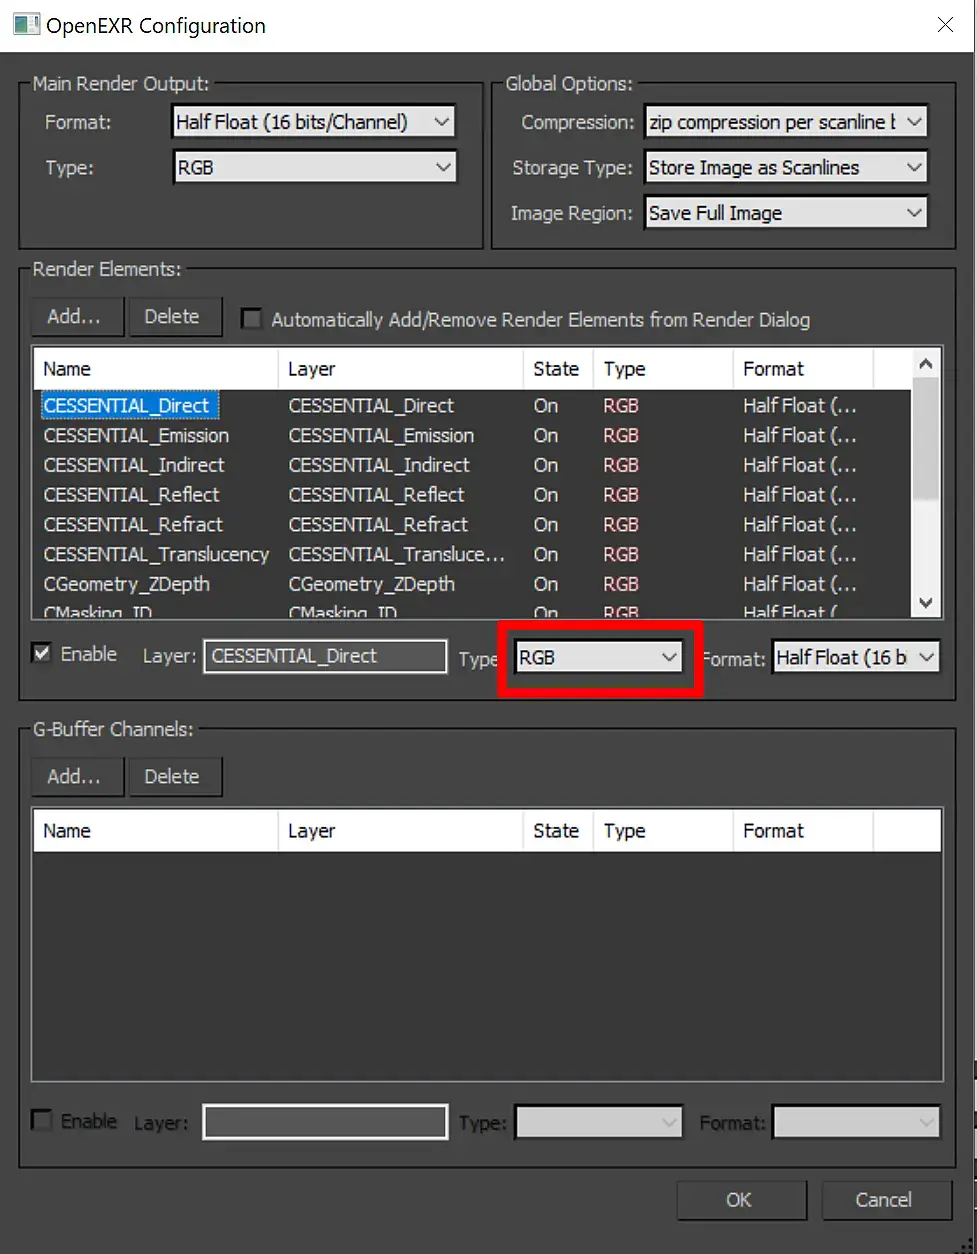Click the RGB type of CESSENTIAL_Reflect
Screen dimensions: 977x1254
tap(621, 494)
